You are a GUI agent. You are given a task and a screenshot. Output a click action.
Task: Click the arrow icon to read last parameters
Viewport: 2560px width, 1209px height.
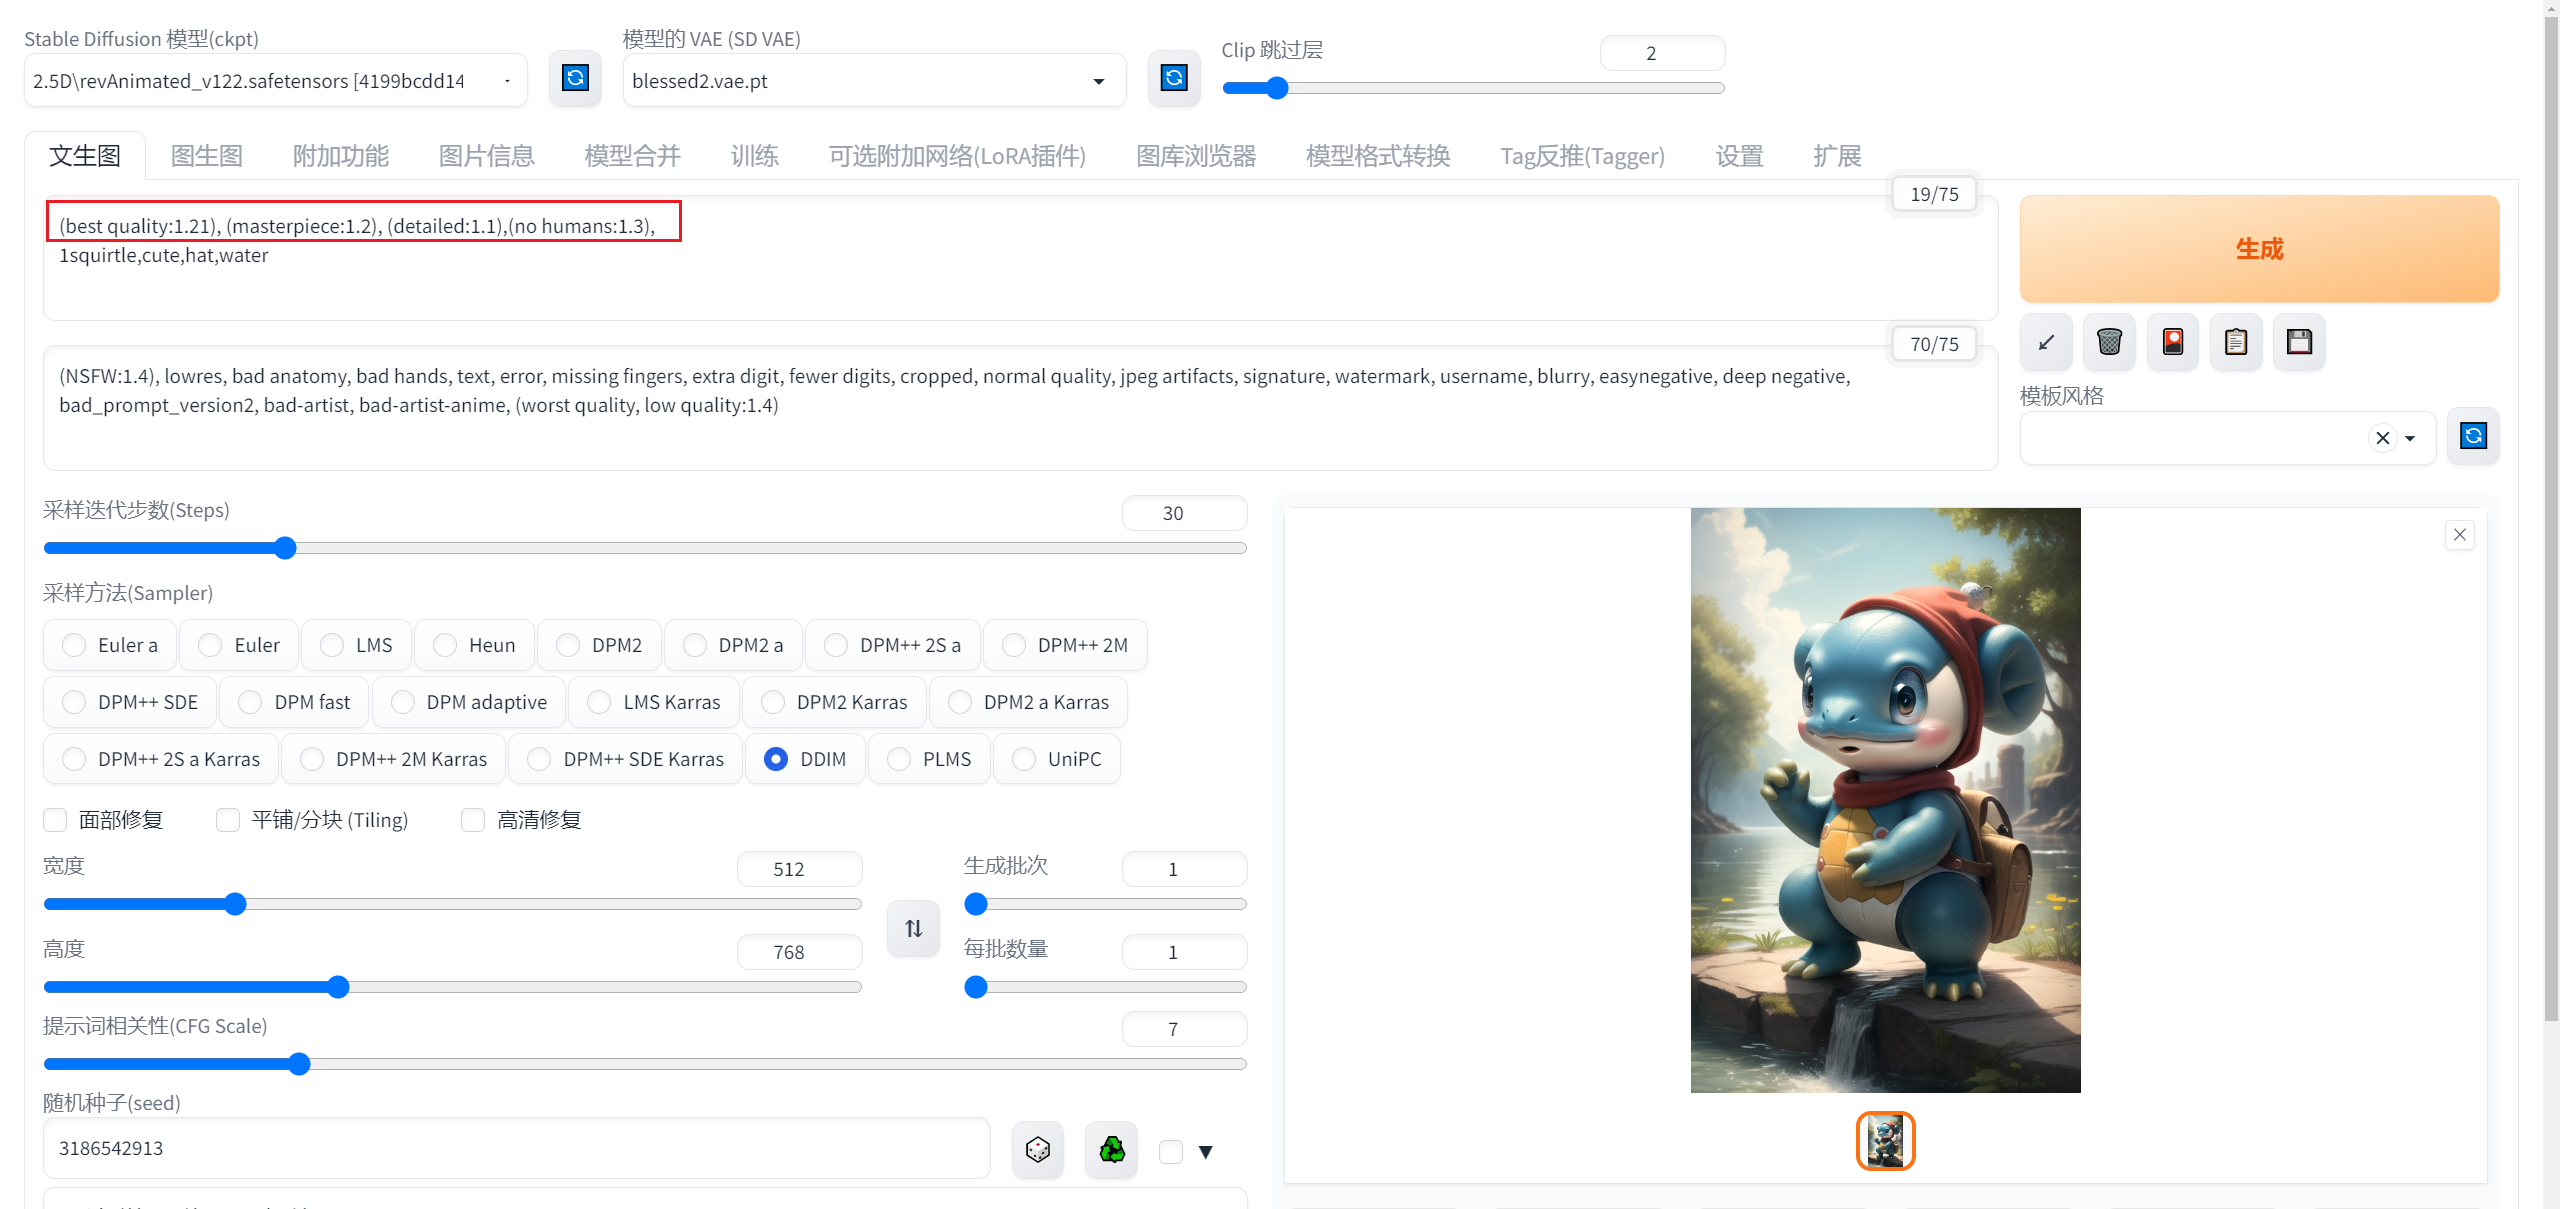(2046, 342)
